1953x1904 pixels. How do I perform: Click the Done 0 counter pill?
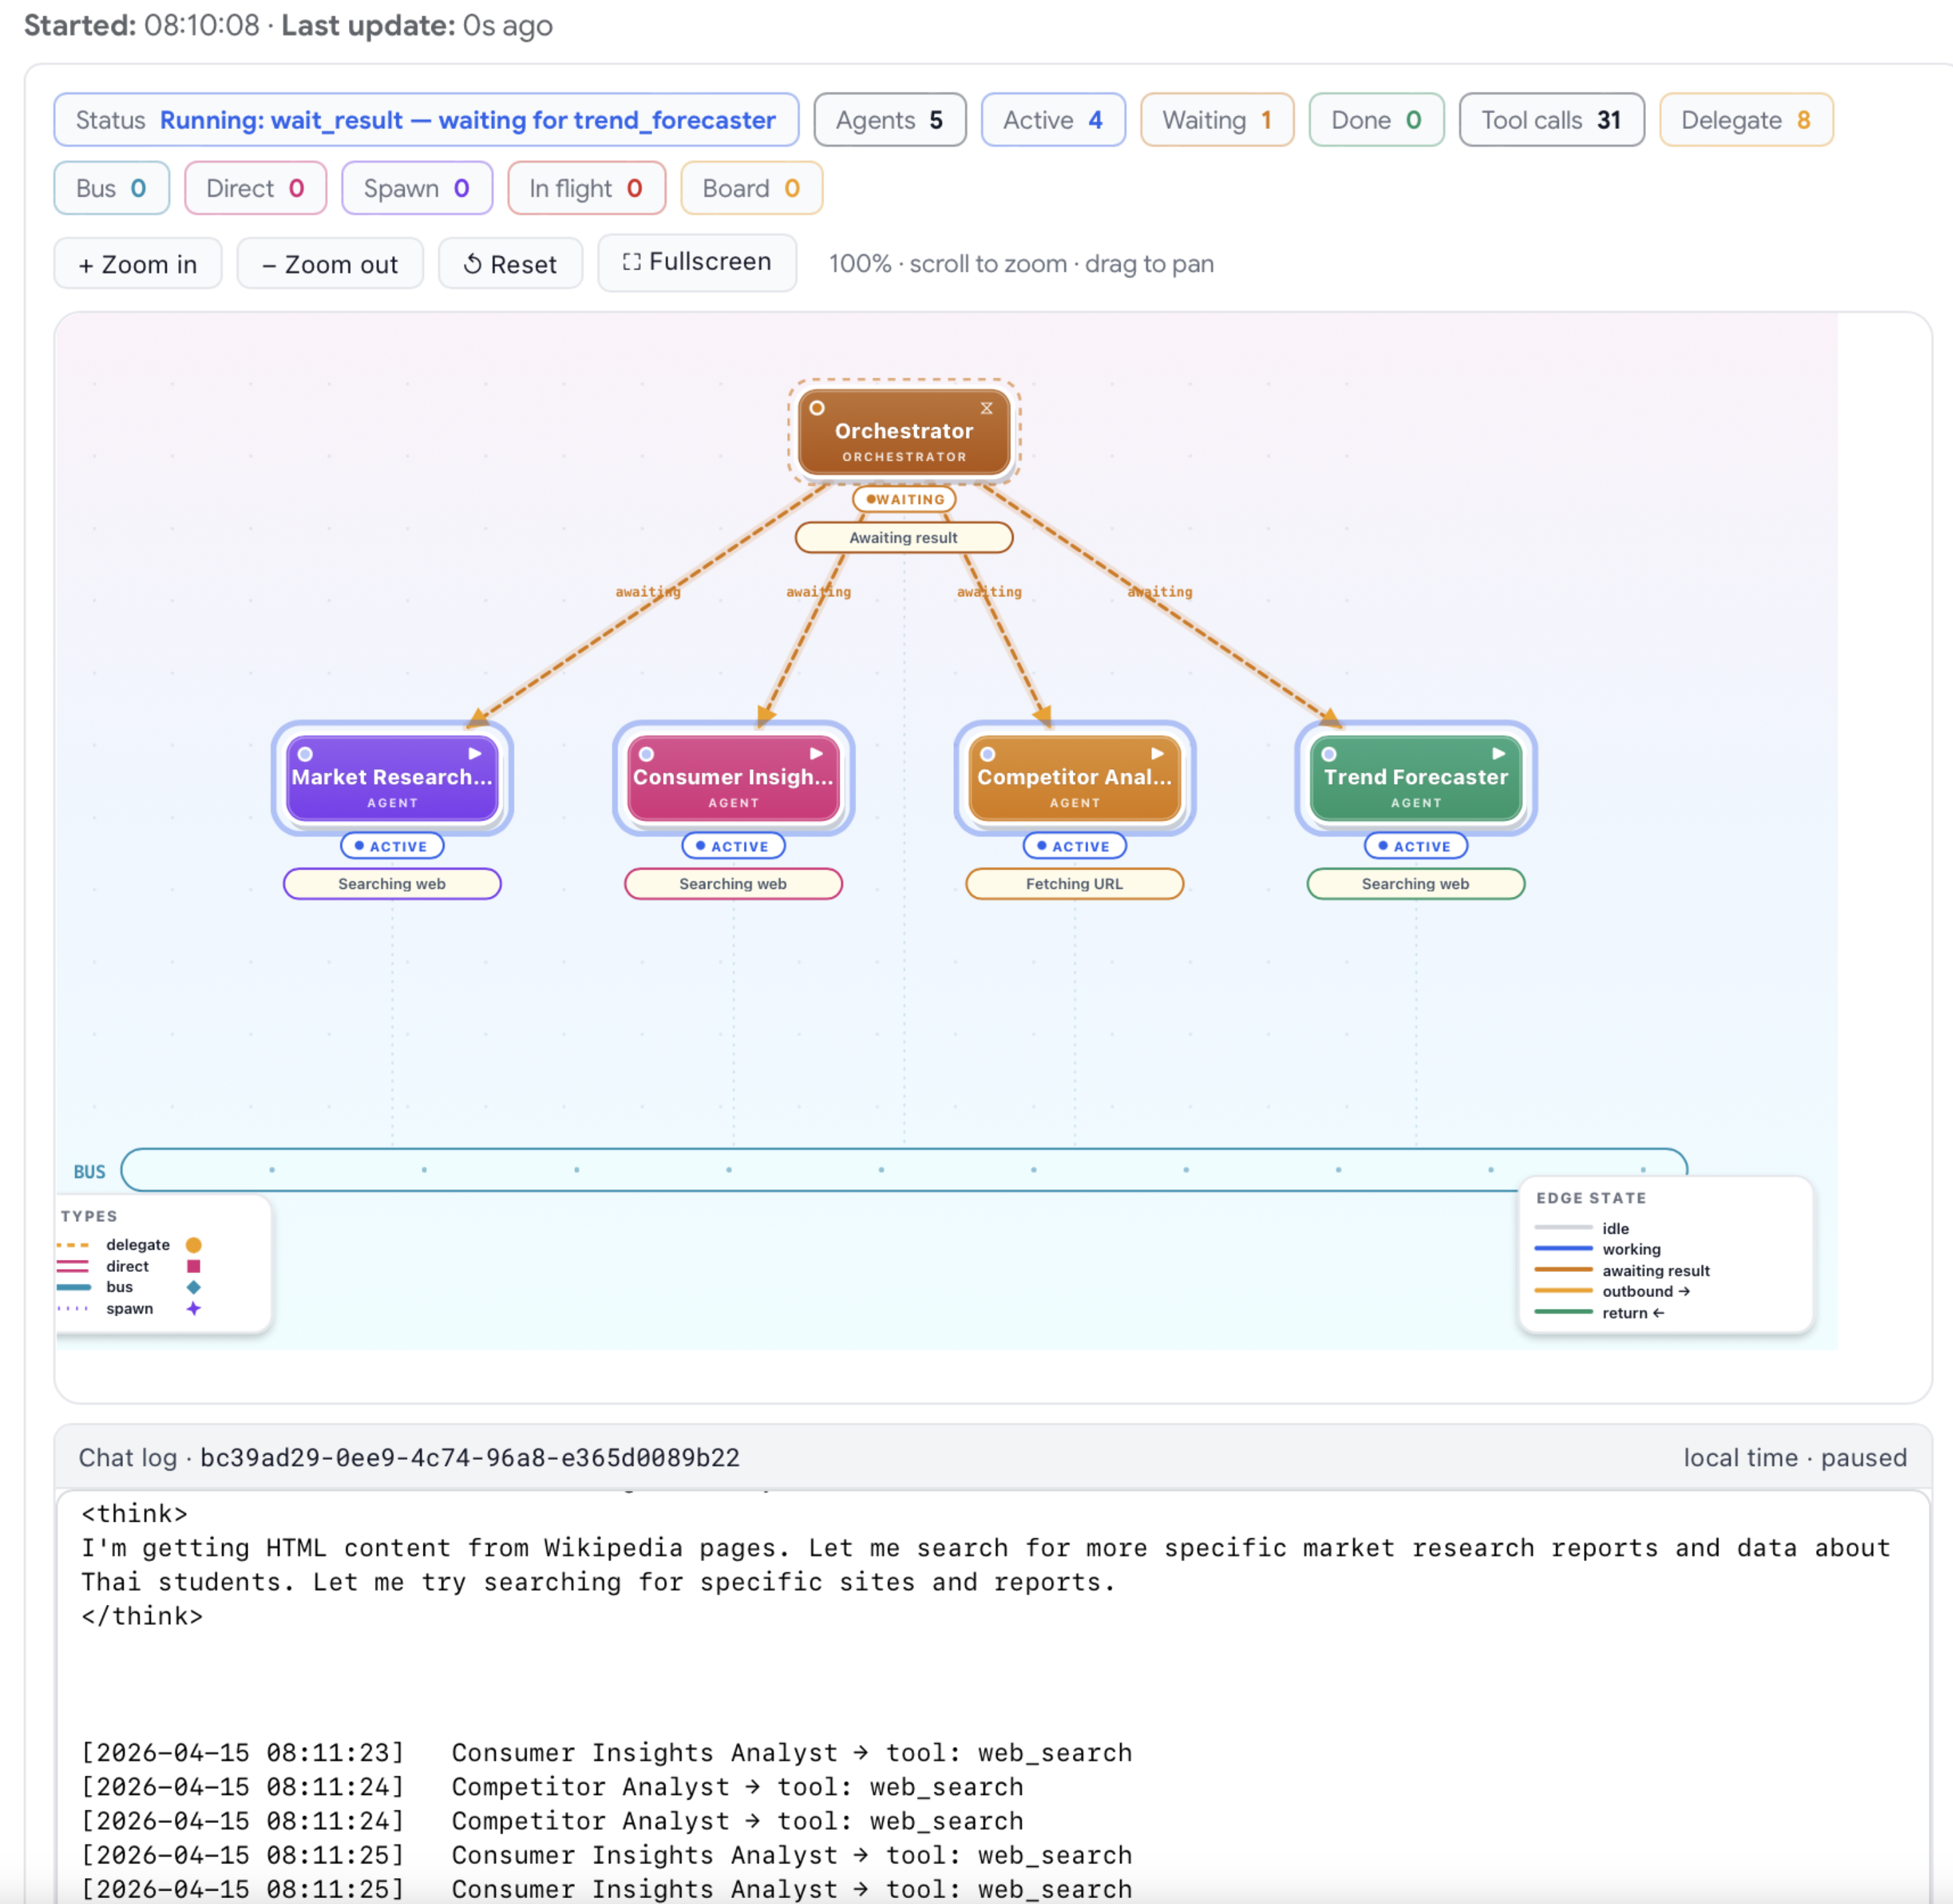[x=1376, y=120]
